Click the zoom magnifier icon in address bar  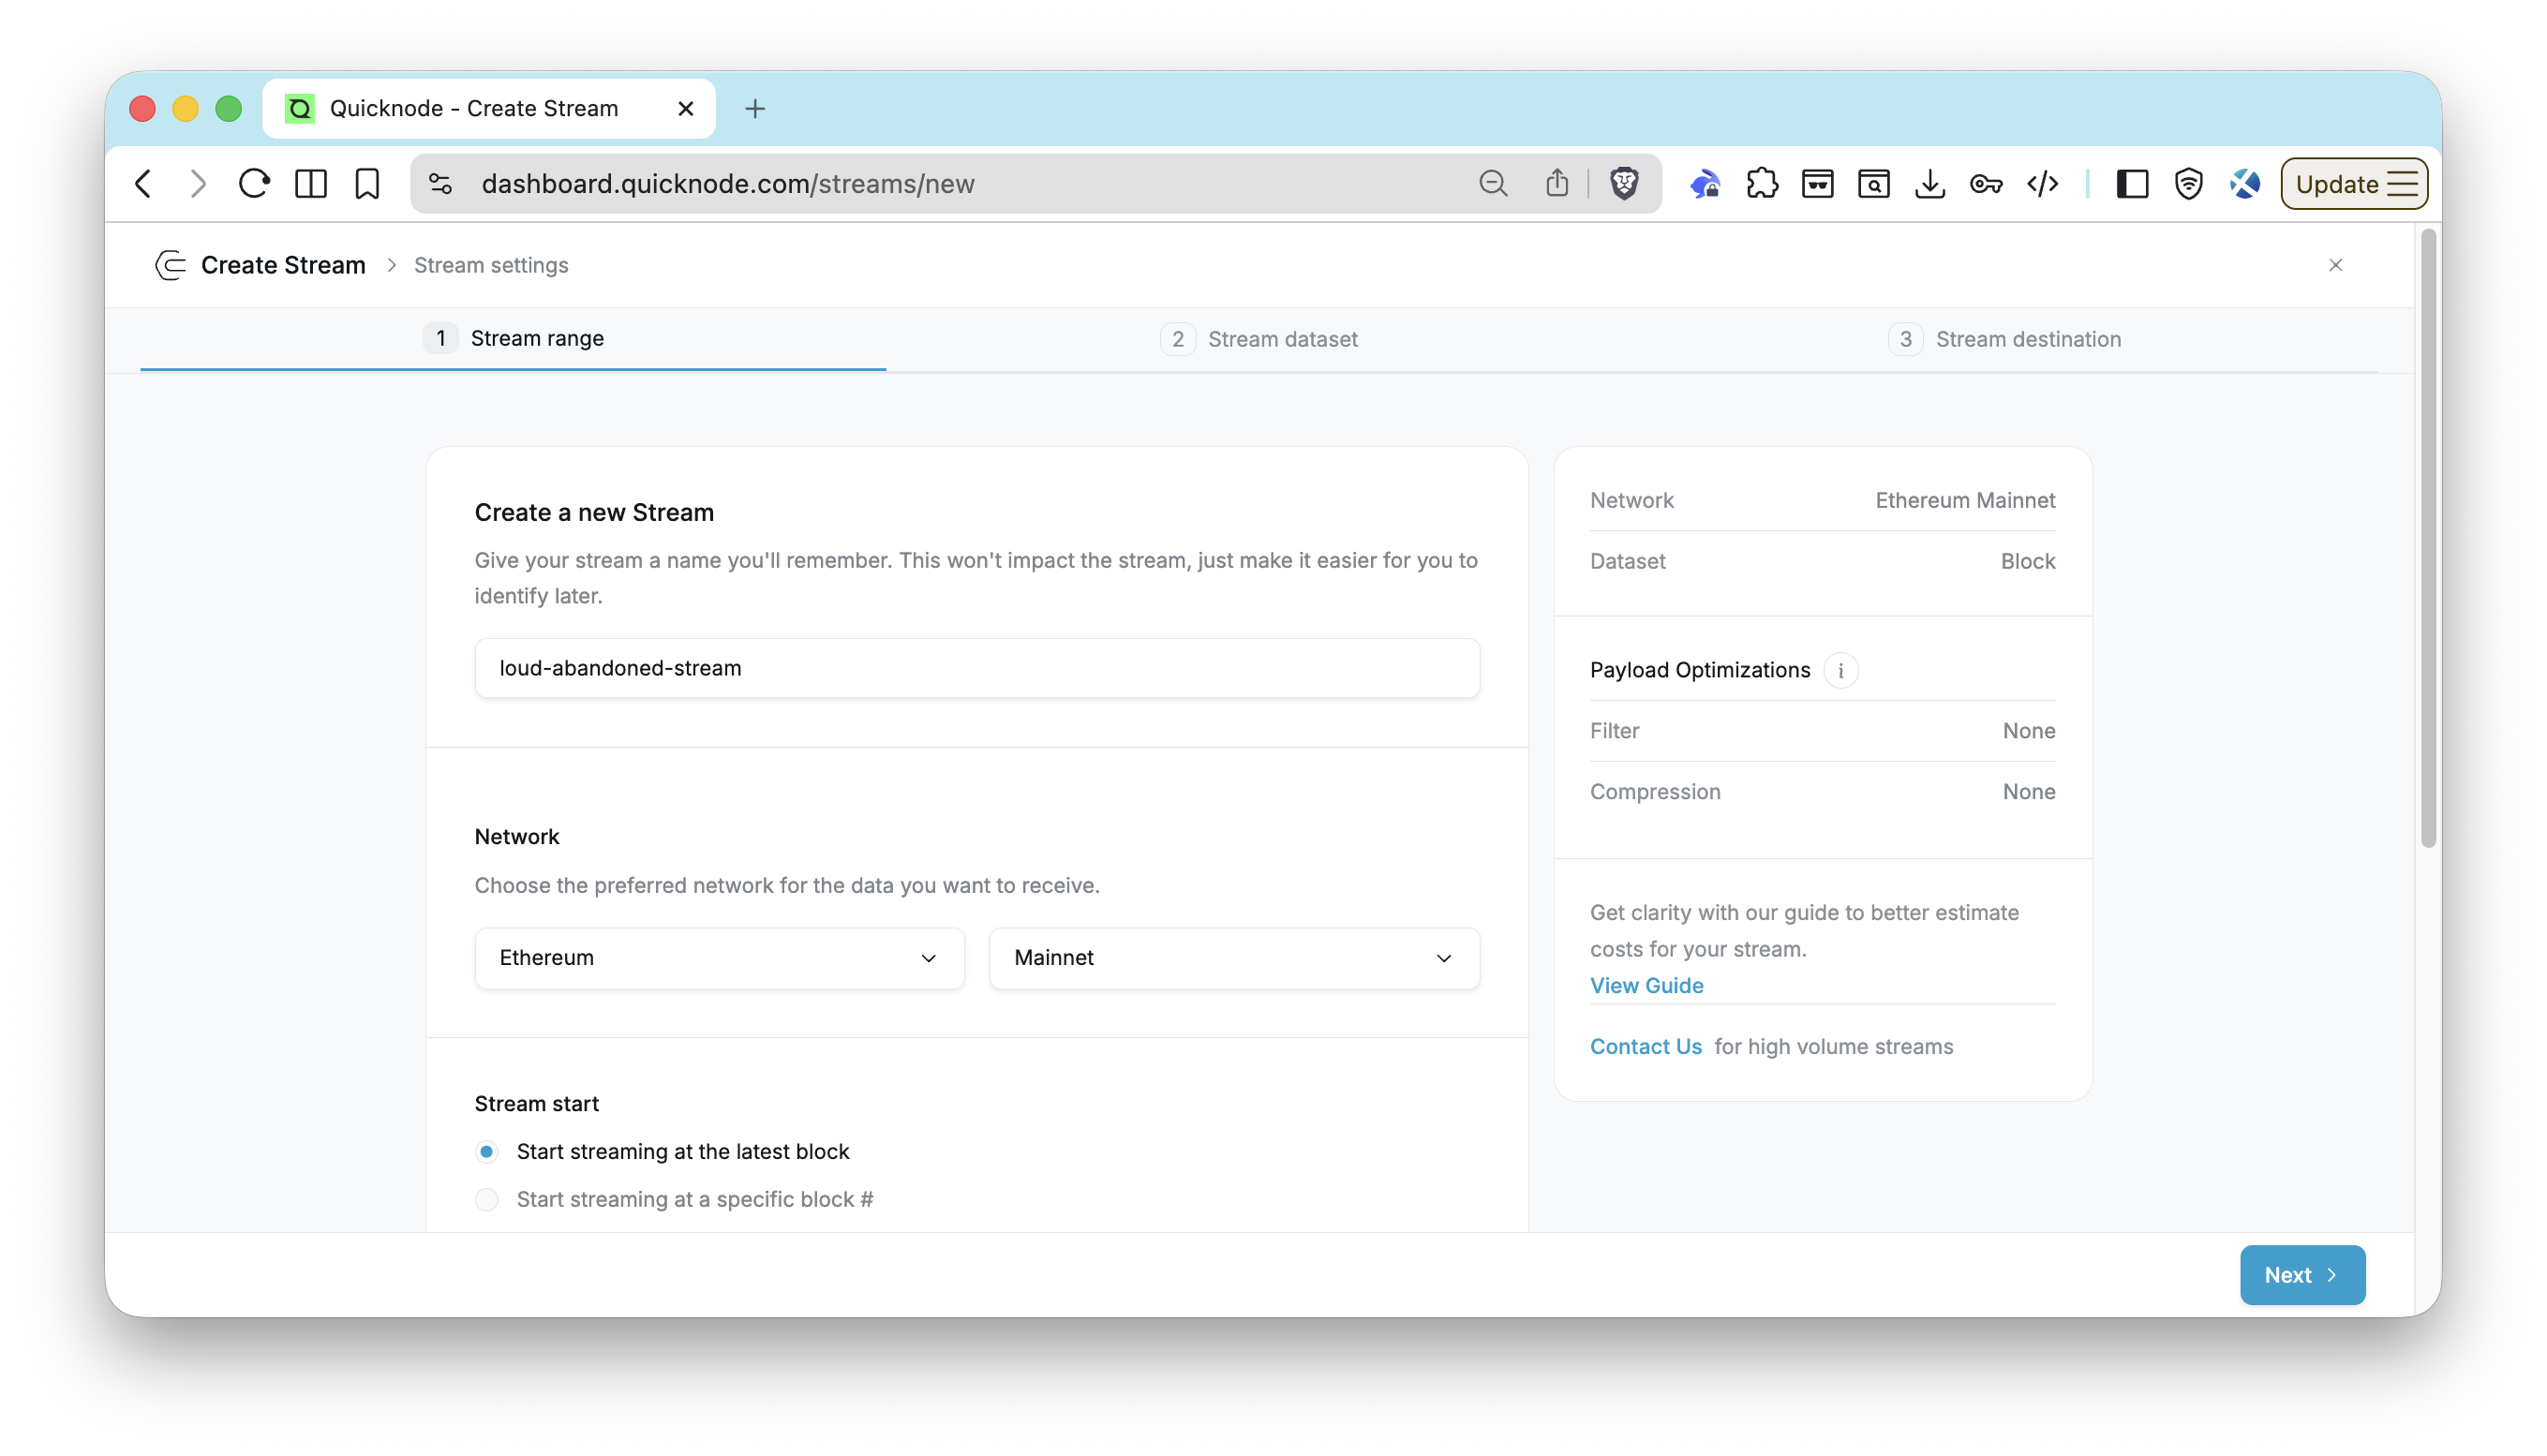coord(1493,184)
